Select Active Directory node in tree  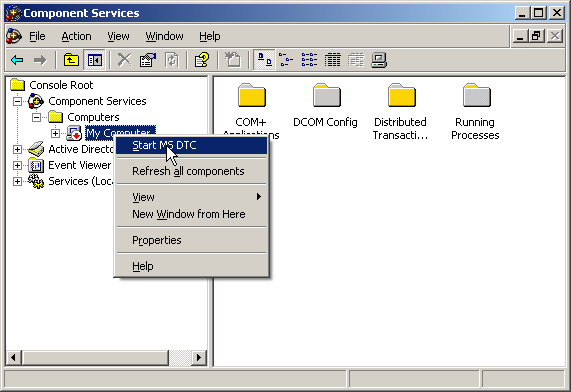(x=81, y=149)
